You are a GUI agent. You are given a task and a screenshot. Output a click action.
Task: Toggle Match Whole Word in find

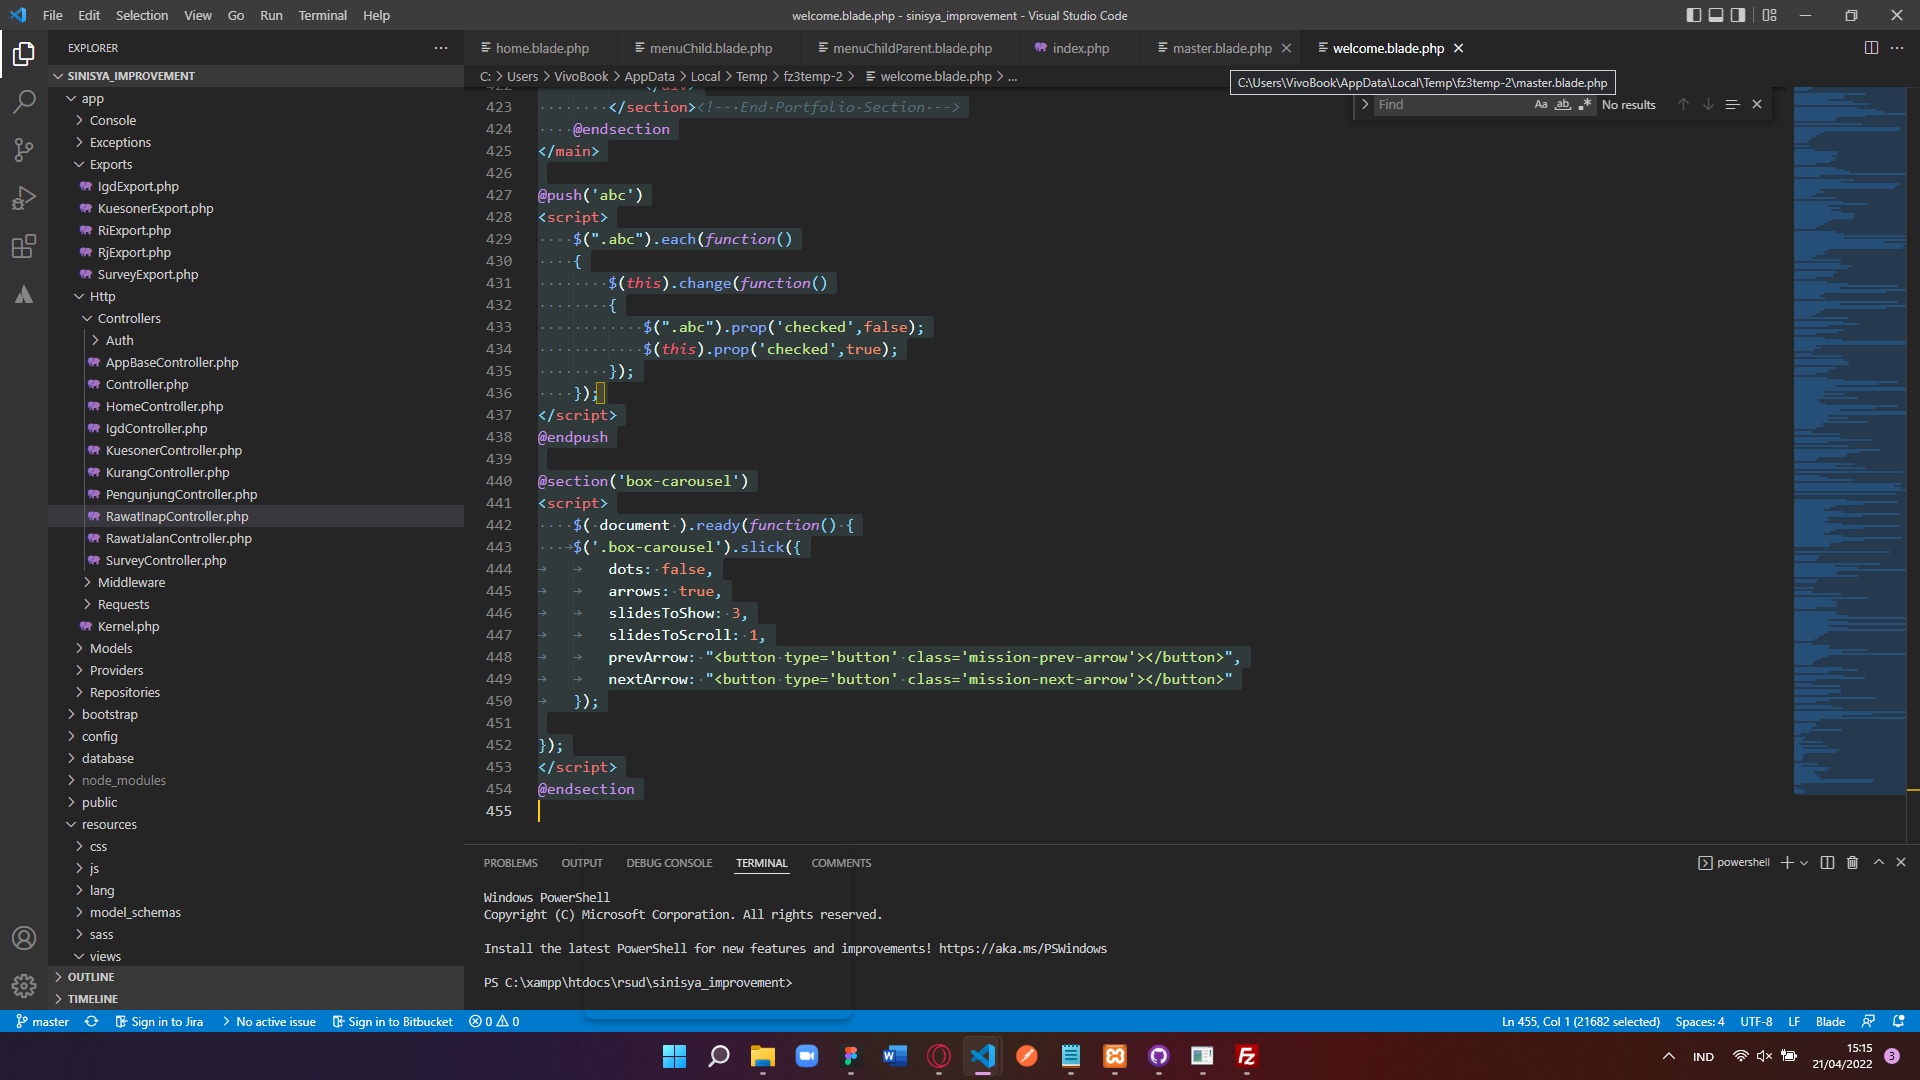(x=1563, y=104)
